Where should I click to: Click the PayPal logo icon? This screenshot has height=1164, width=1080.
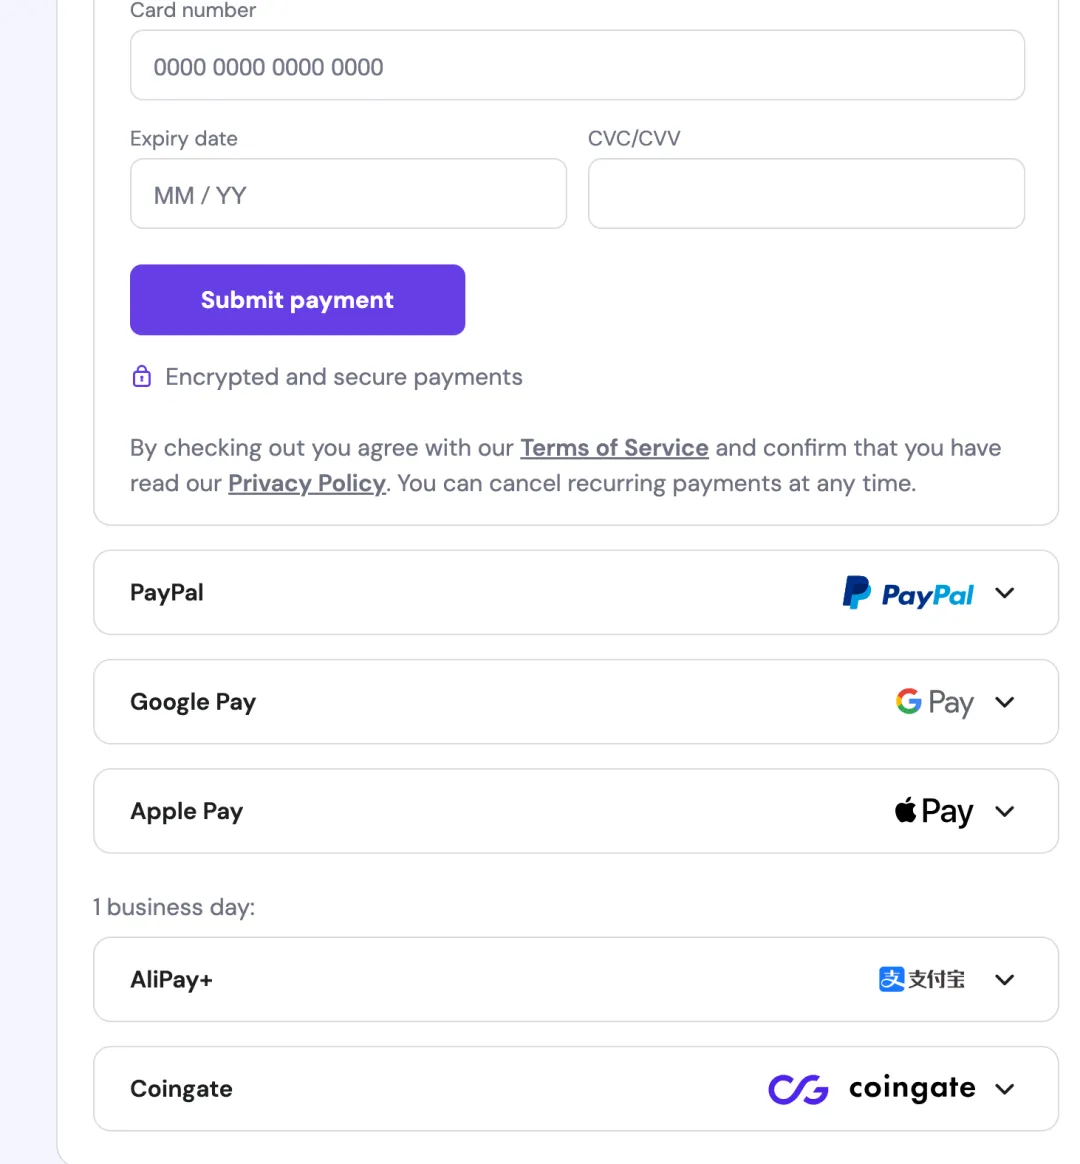(907, 593)
